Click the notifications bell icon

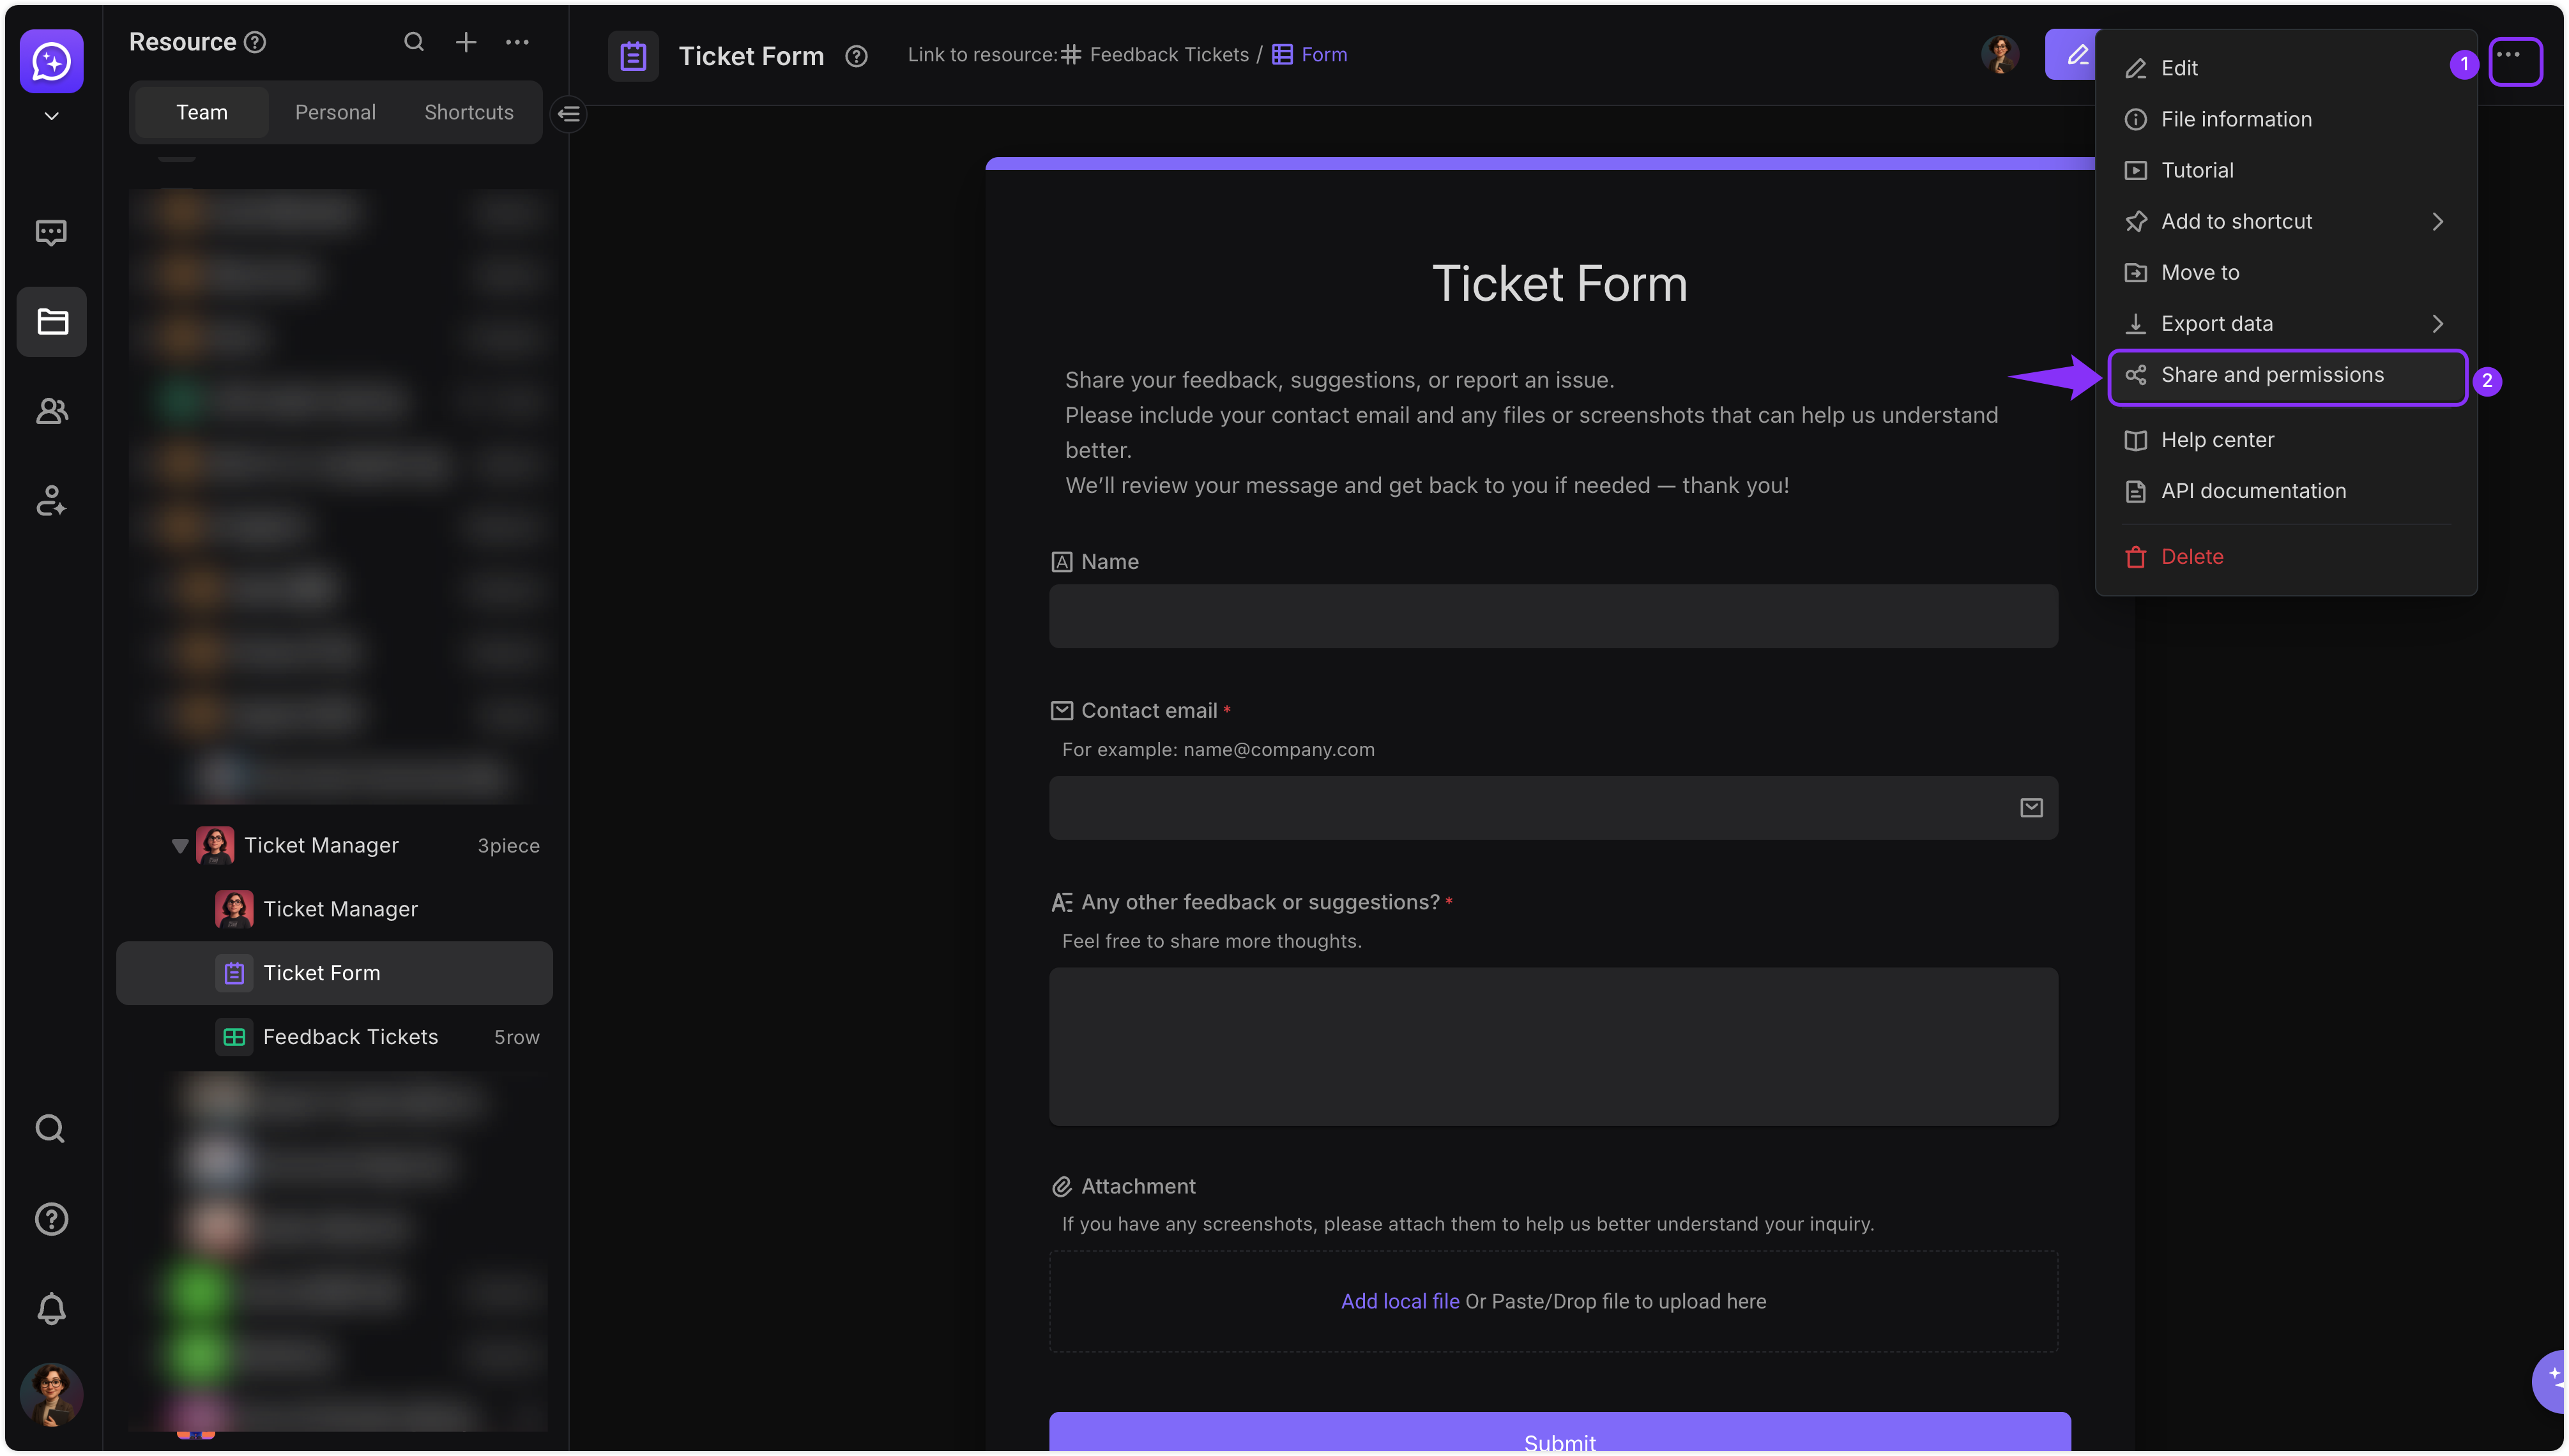[51, 1308]
